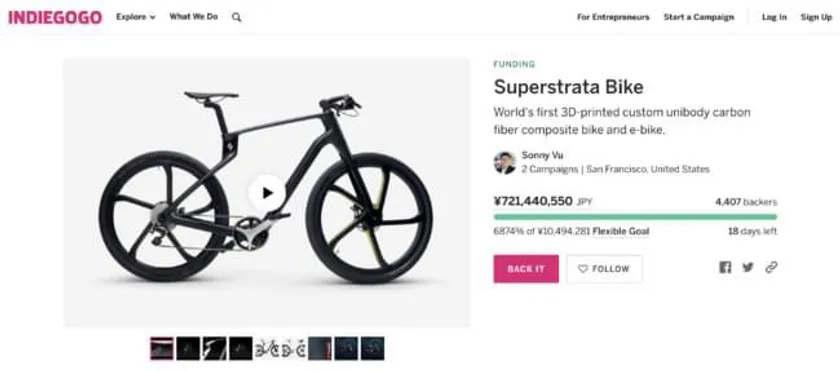Go to For Entrepreneurs page

point(613,17)
